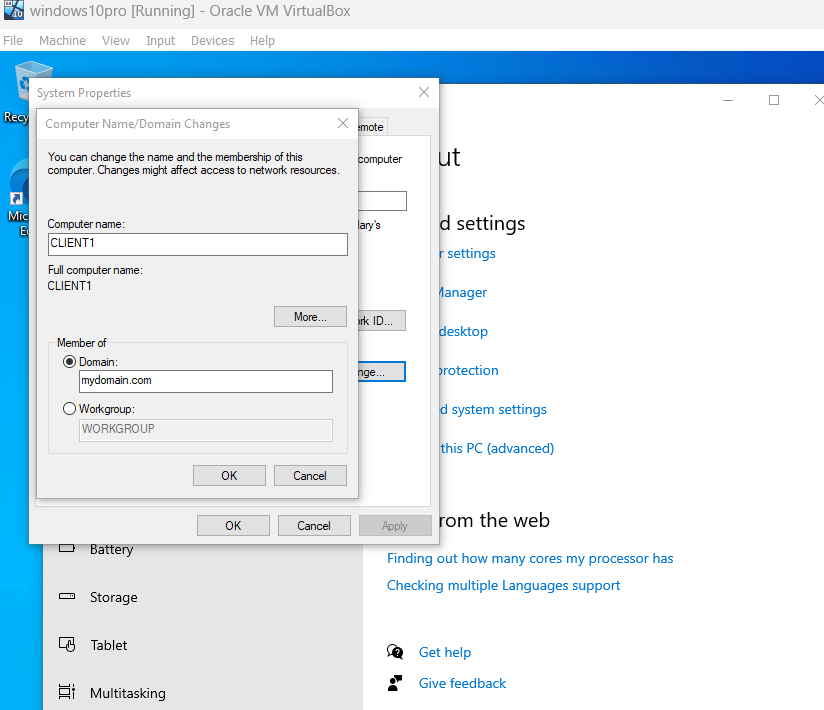The height and width of the screenshot is (710, 824).
Task: Click the Battery icon in Settings sidebar
Action: click(x=67, y=549)
